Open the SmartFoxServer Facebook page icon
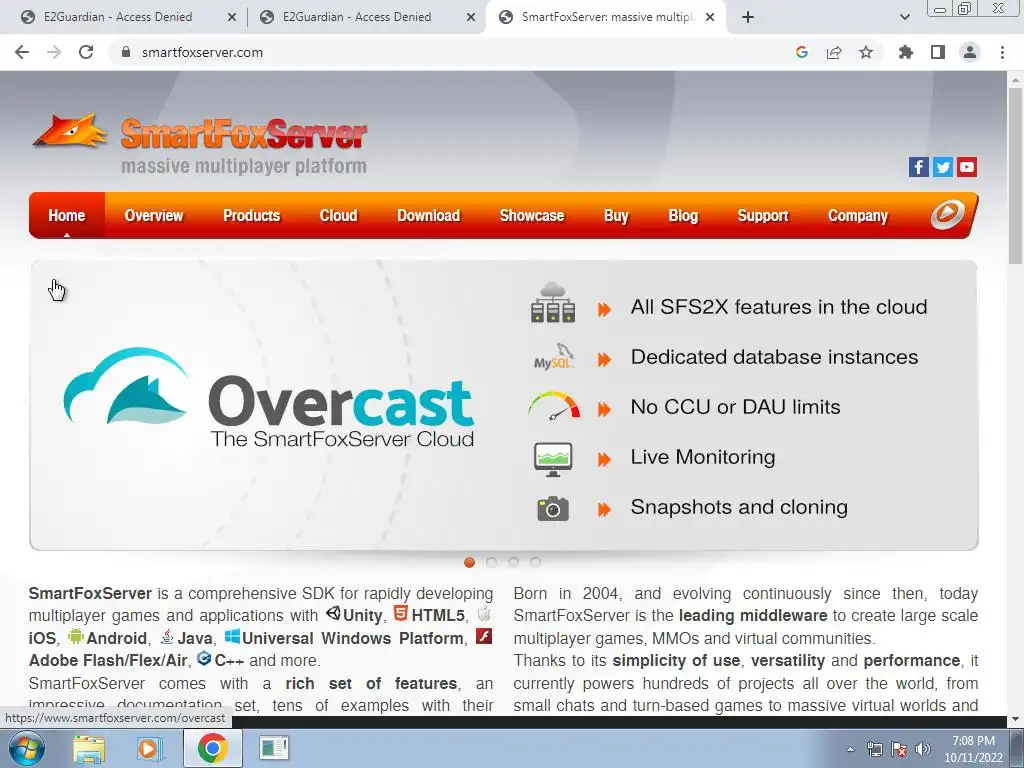Screen dimensions: 1024x768 pyautogui.click(x=918, y=167)
